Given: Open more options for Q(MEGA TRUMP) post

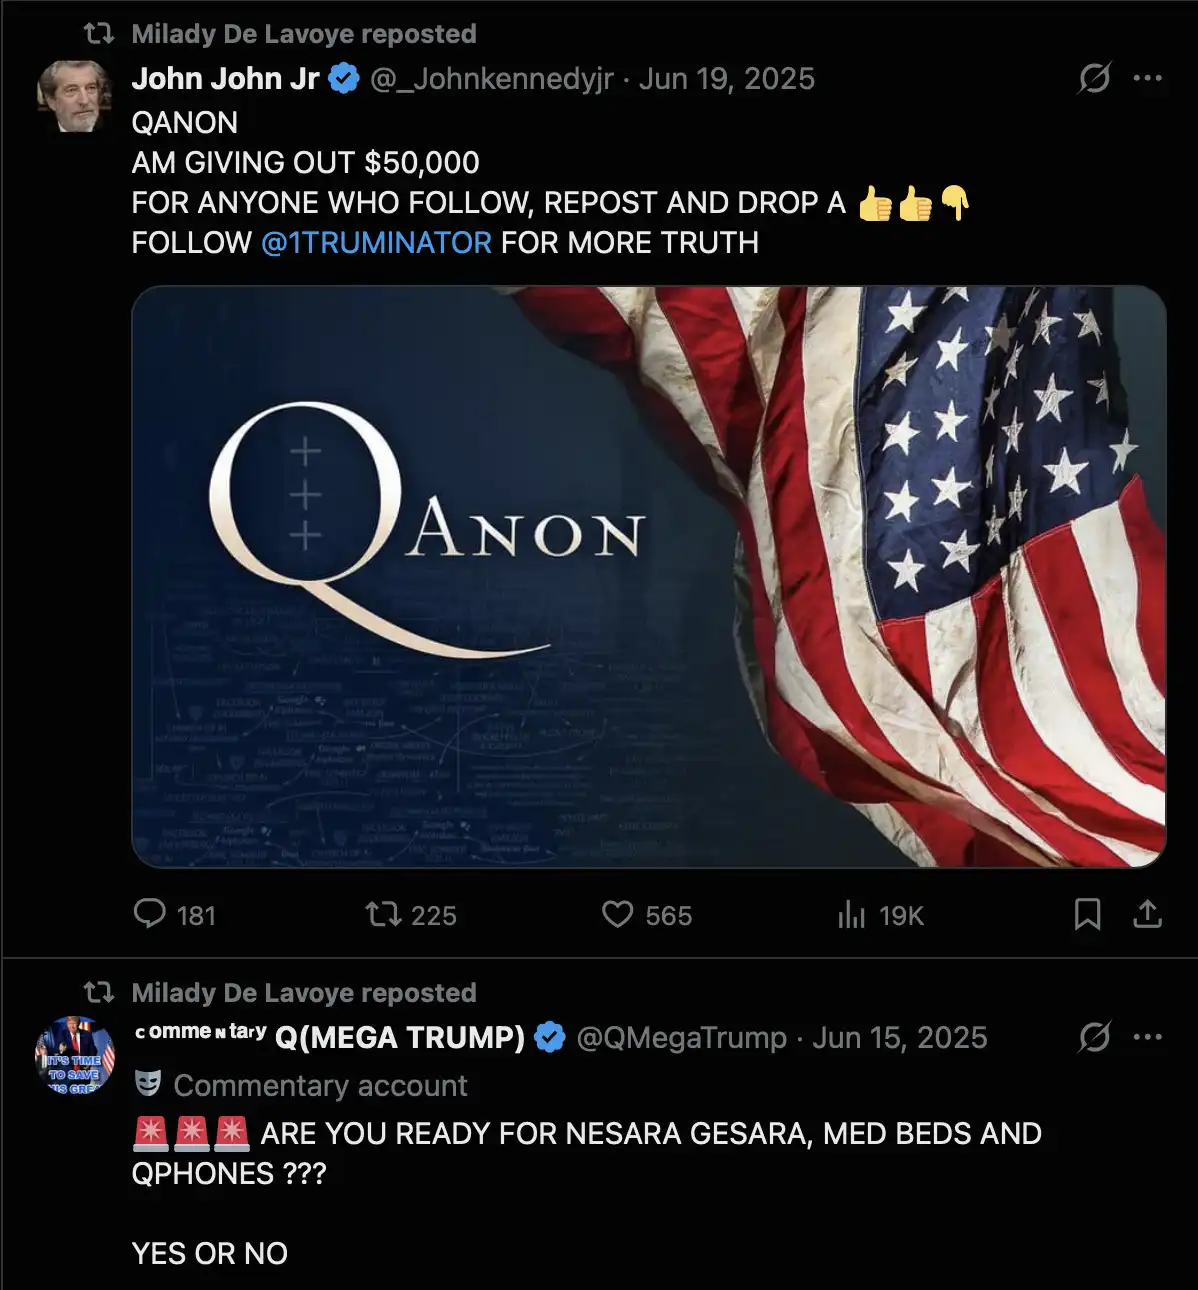Looking at the screenshot, I should coord(1147,1037).
